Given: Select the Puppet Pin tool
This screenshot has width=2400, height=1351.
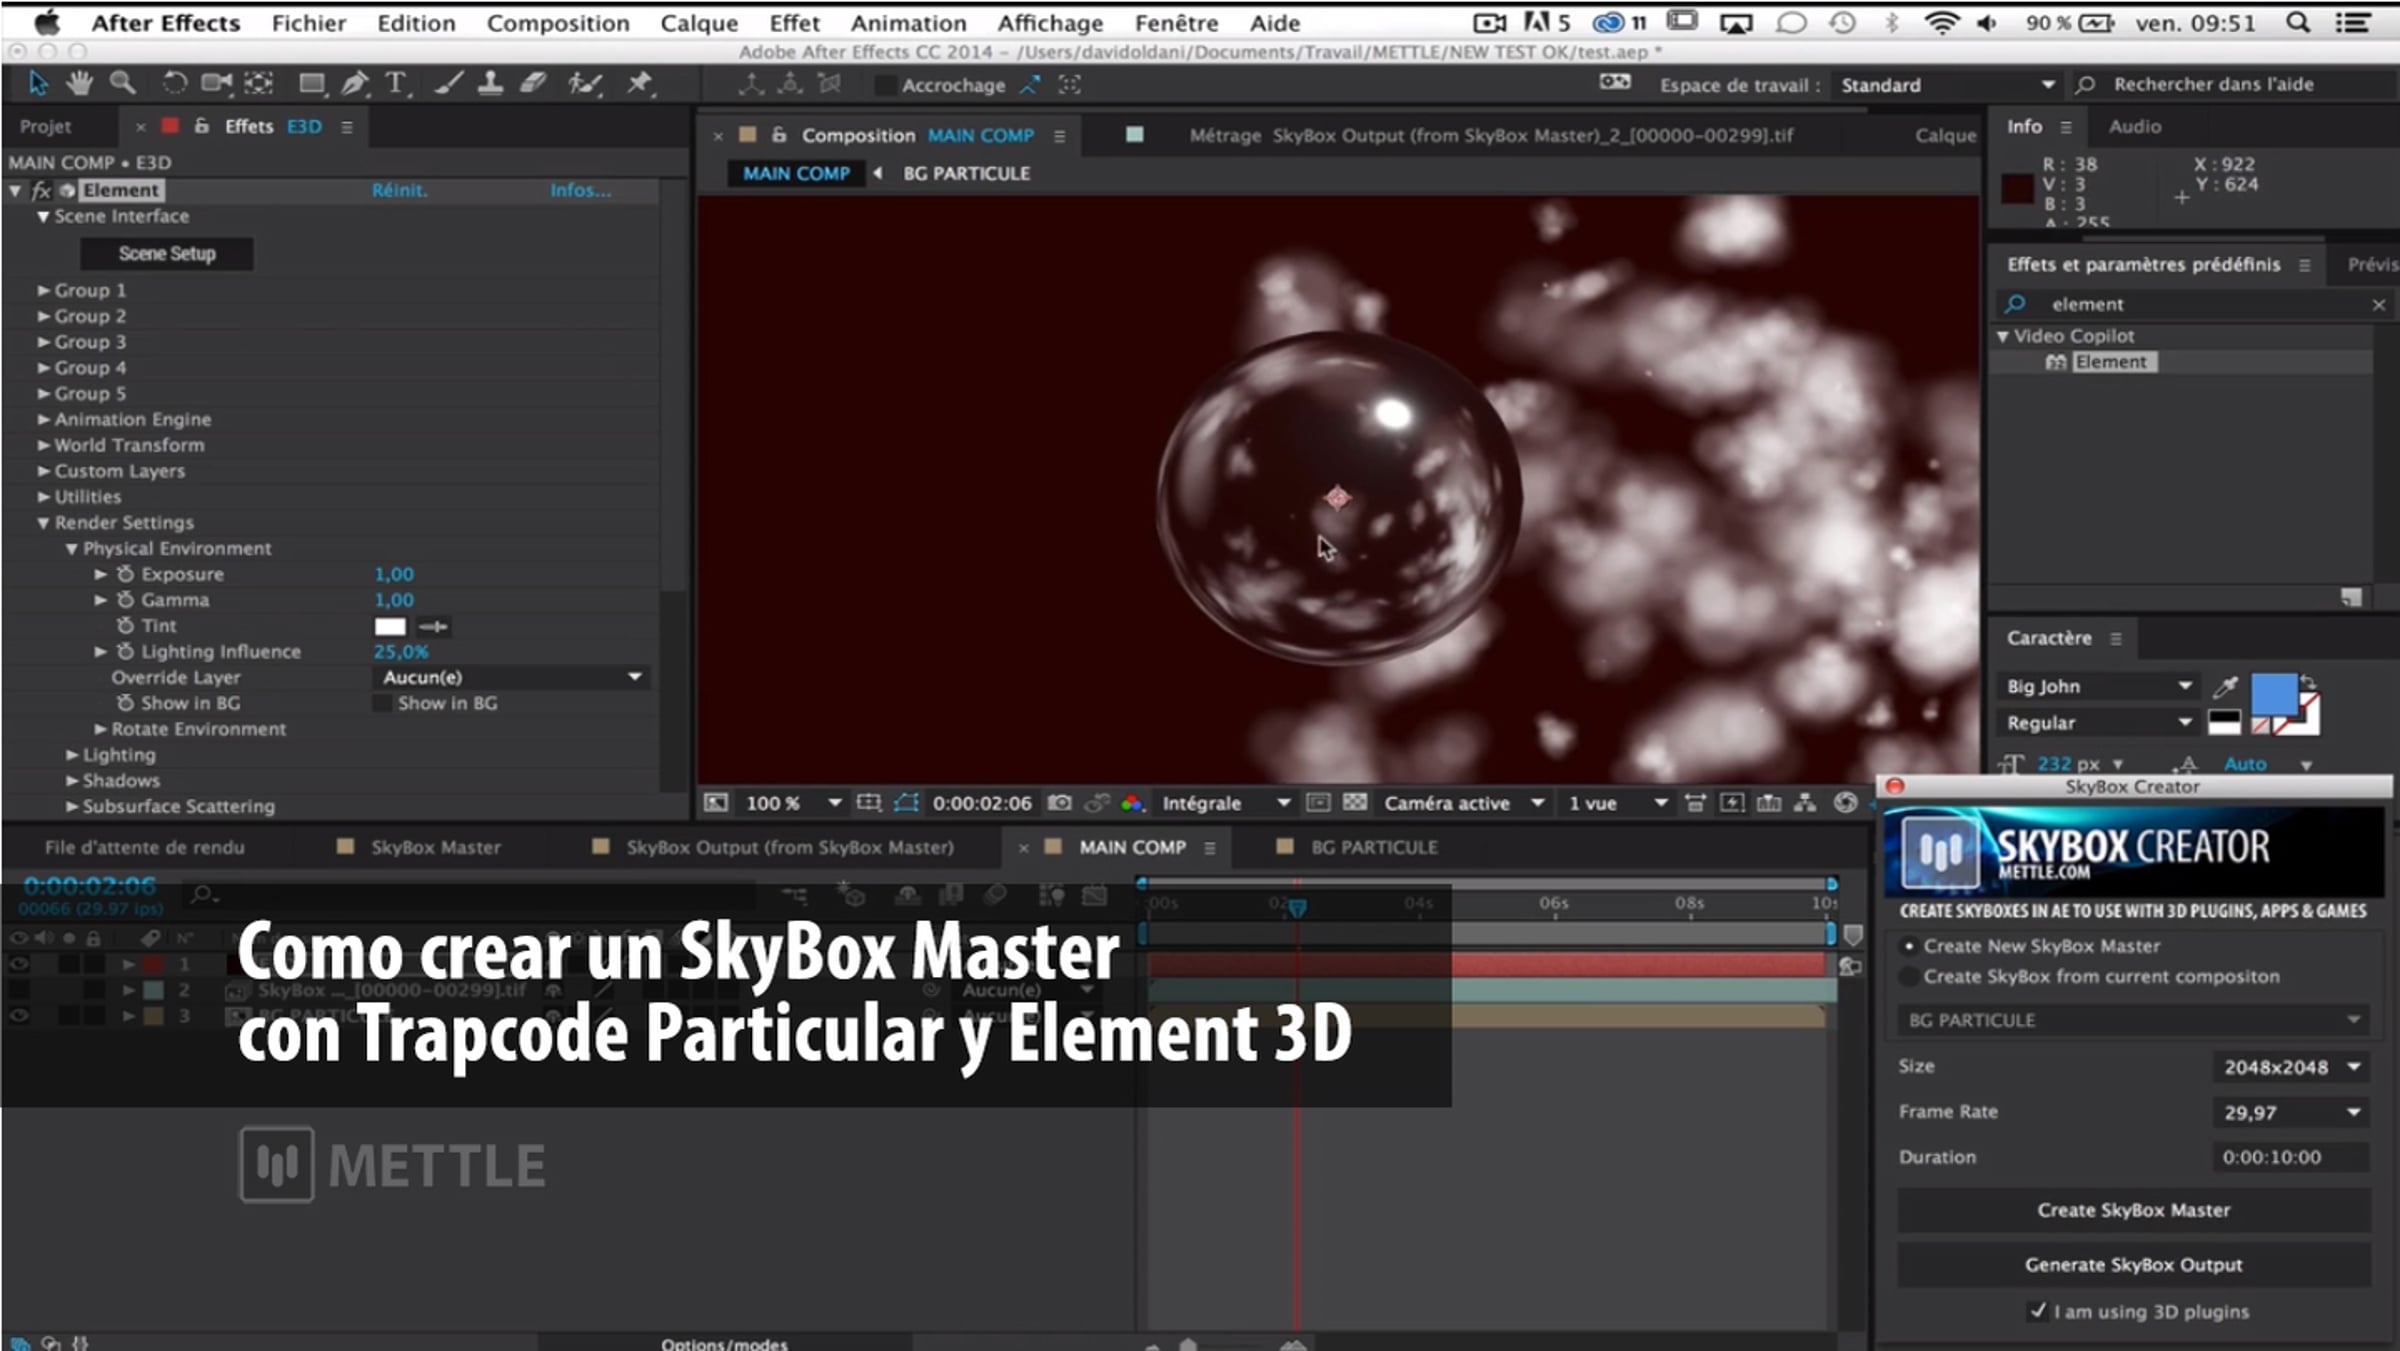Looking at the screenshot, I should pos(639,84).
